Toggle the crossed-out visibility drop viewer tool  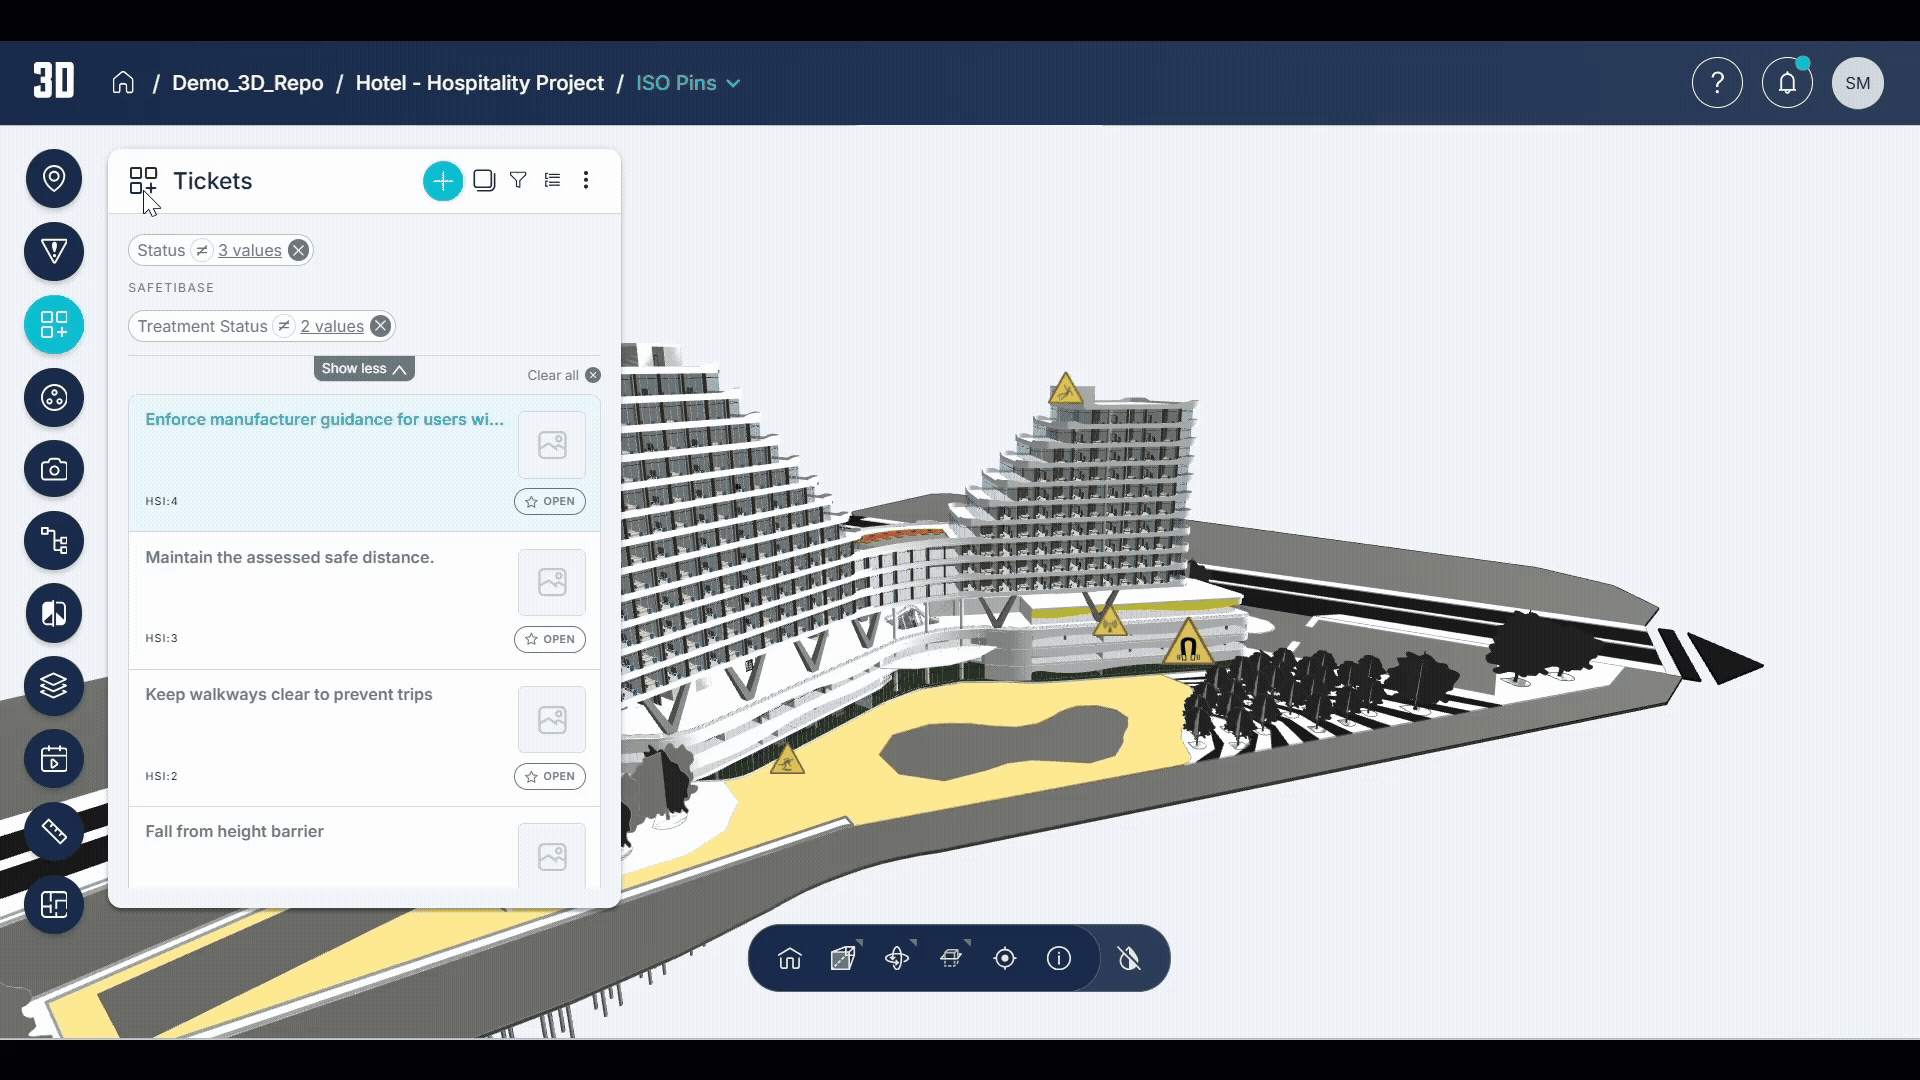click(x=1130, y=959)
